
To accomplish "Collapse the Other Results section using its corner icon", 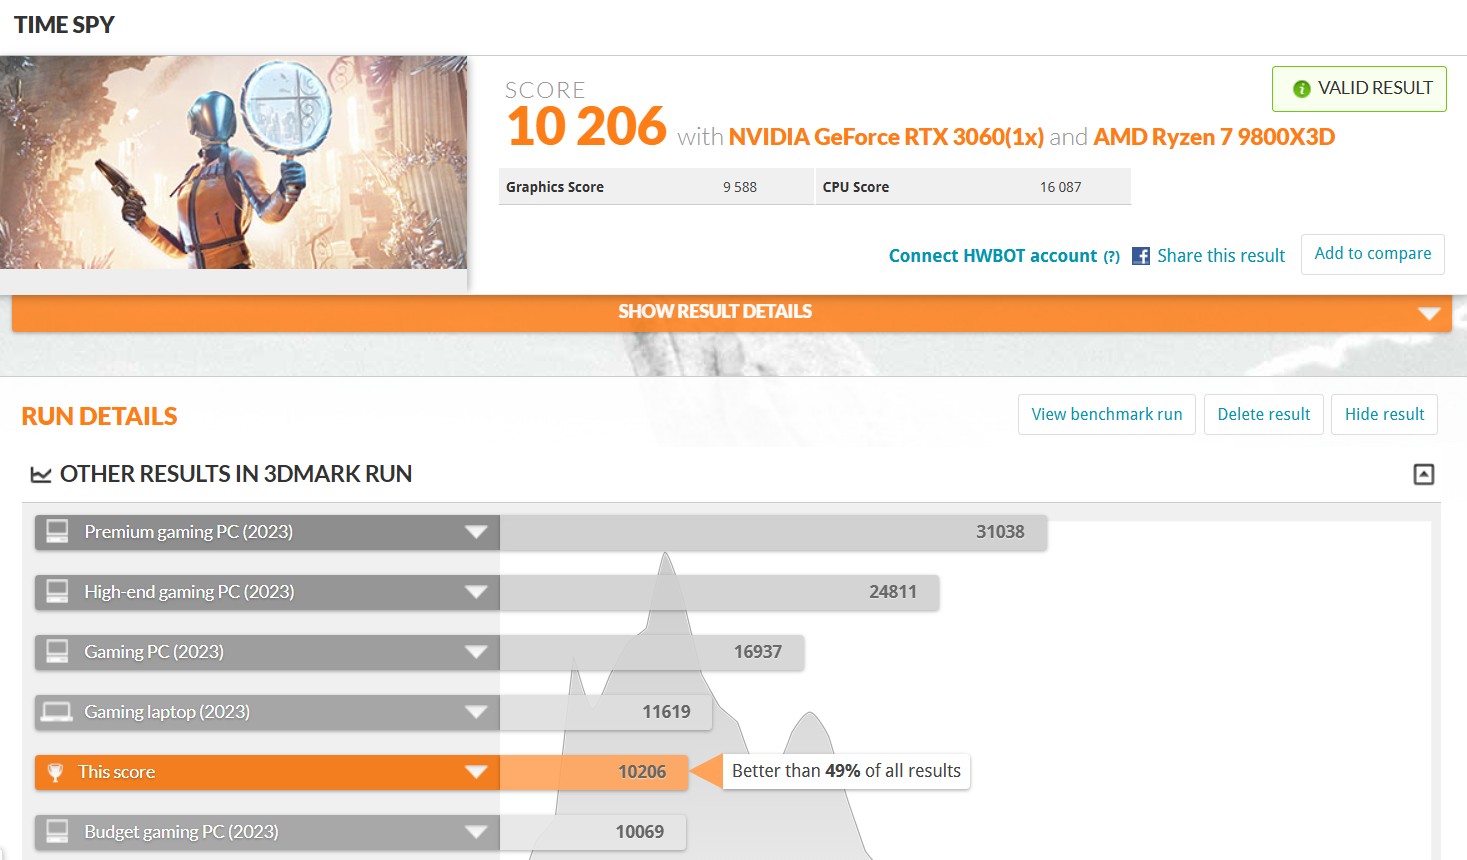I will (1423, 474).
